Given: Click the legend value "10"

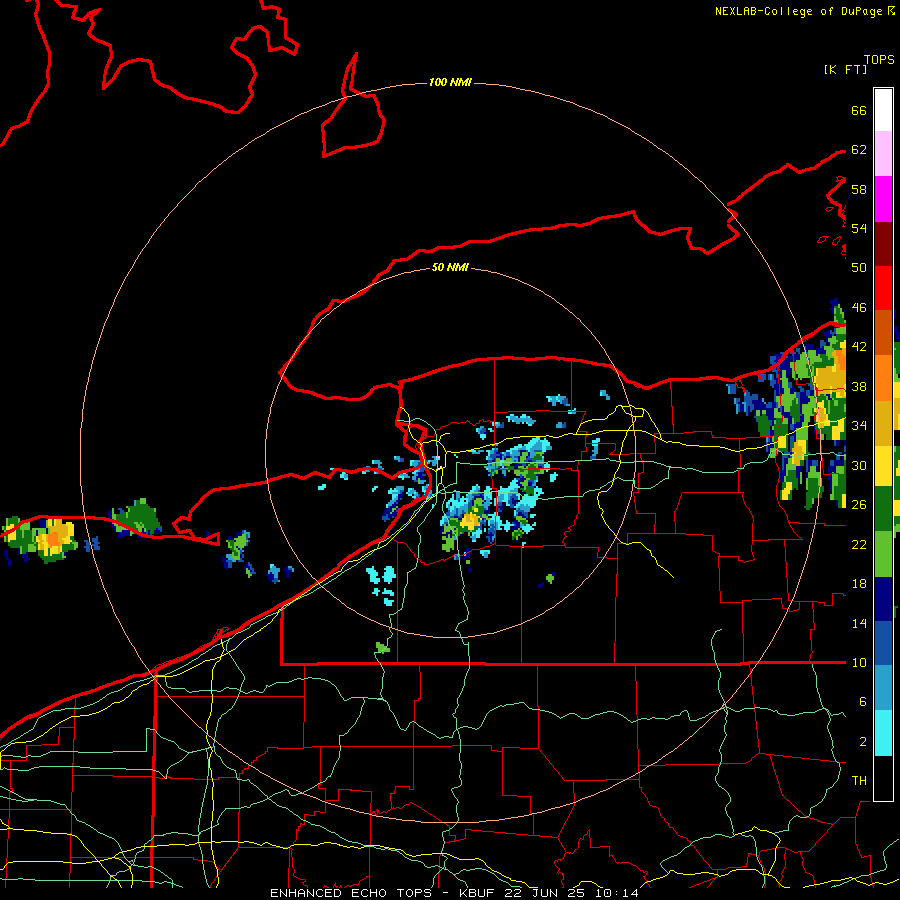Looking at the screenshot, I should 859,663.
